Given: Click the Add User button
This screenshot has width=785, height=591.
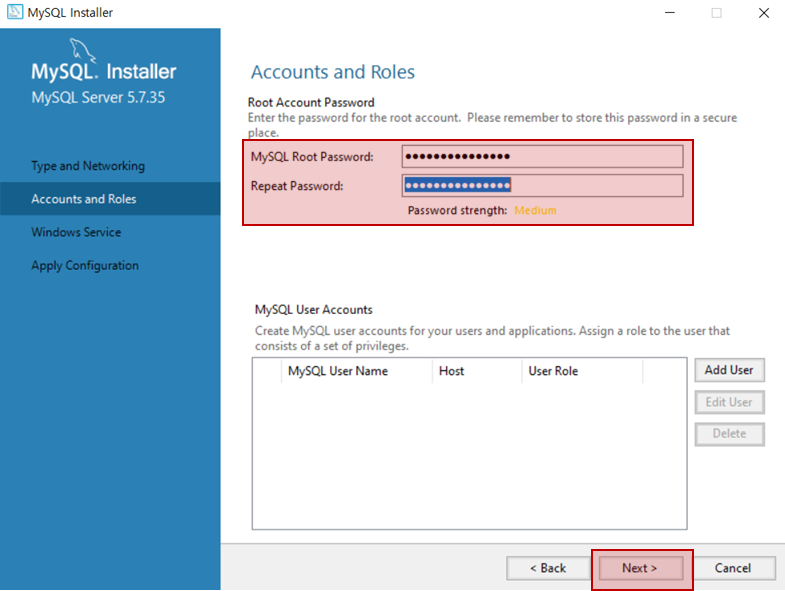Looking at the screenshot, I should coord(729,370).
